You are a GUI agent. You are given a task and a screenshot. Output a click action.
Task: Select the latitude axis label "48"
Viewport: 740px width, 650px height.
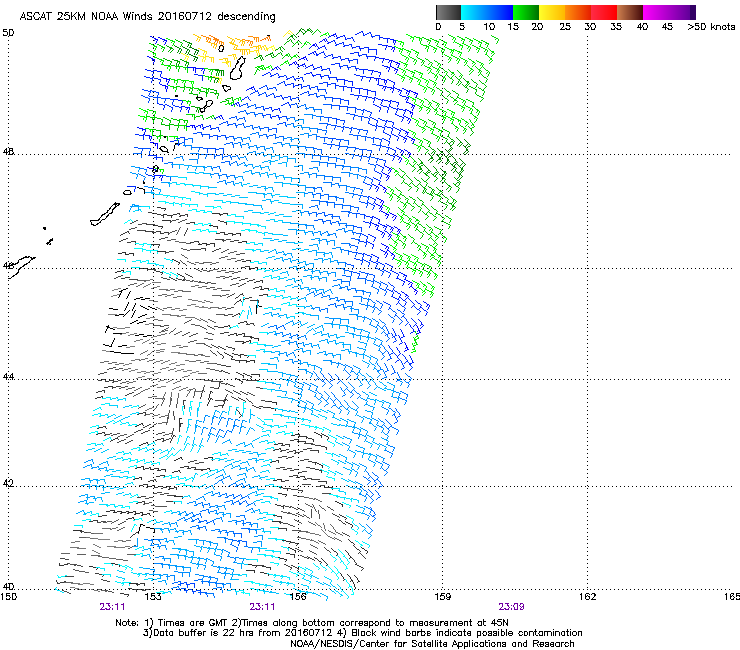[8, 152]
